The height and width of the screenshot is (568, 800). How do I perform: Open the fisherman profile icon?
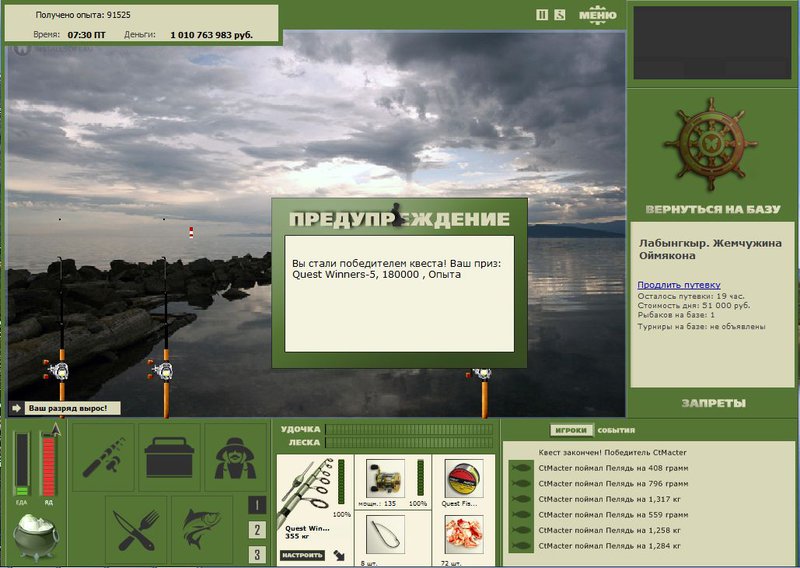(235, 457)
